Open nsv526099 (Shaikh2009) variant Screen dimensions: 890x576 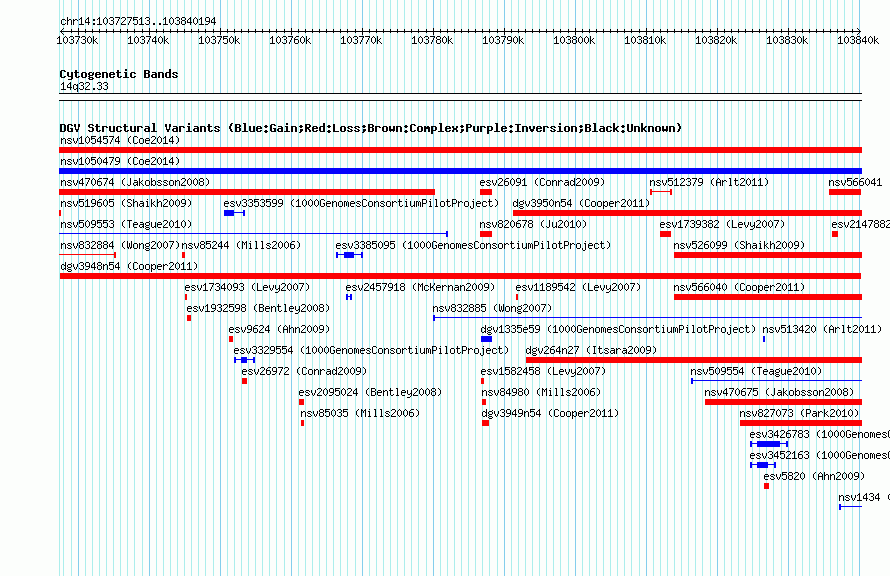[x=739, y=245]
